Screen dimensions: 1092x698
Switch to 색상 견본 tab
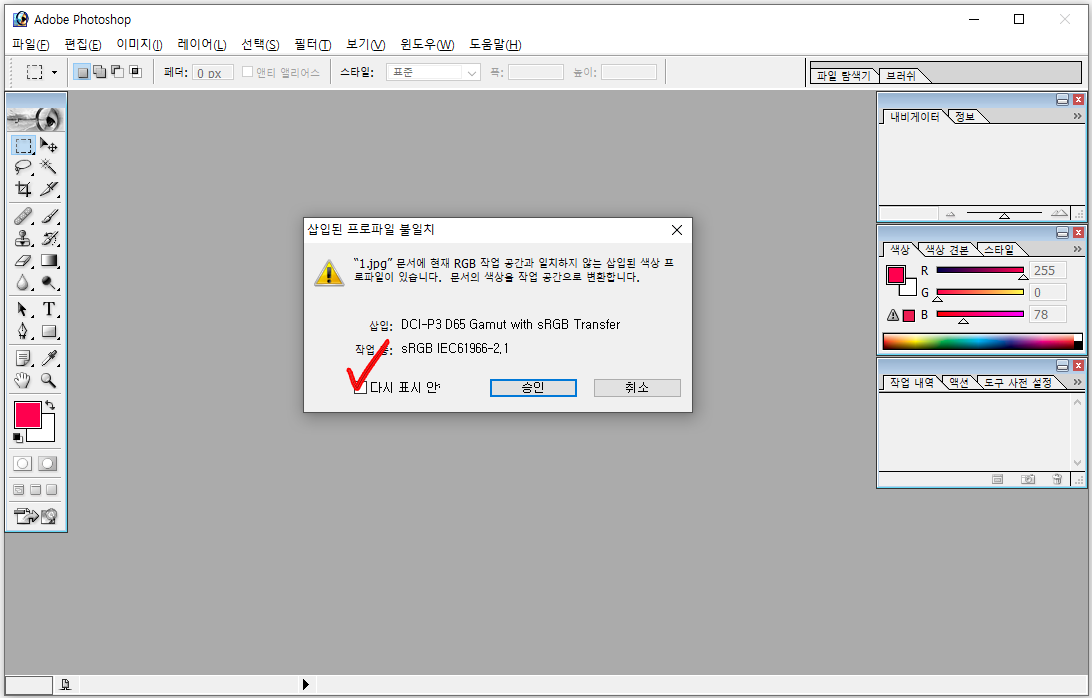pos(946,249)
